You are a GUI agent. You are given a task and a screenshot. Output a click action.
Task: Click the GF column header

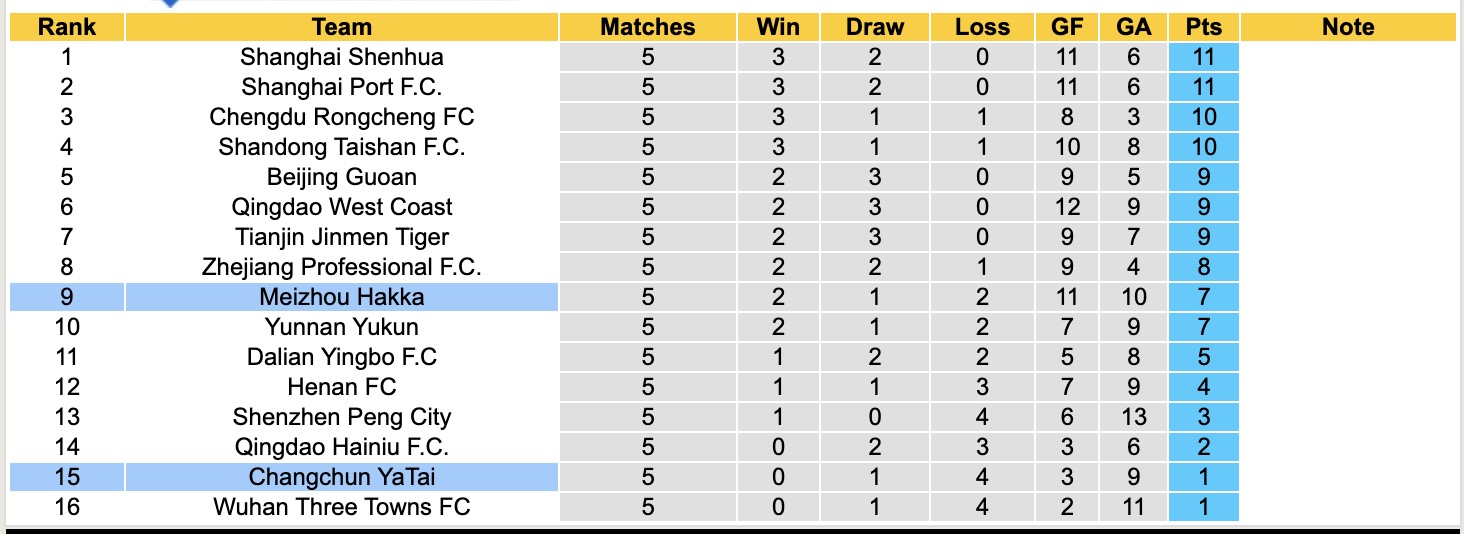click(x=1067, y=27)
